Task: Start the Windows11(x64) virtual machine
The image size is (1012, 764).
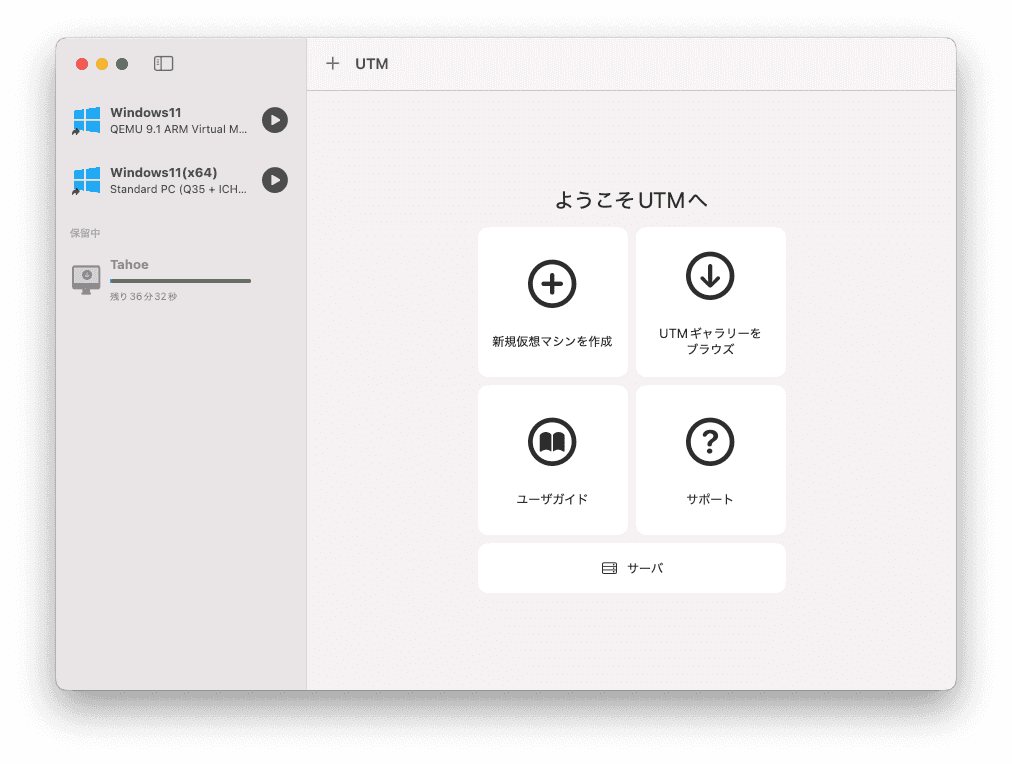Action: [x=275, y=180]
